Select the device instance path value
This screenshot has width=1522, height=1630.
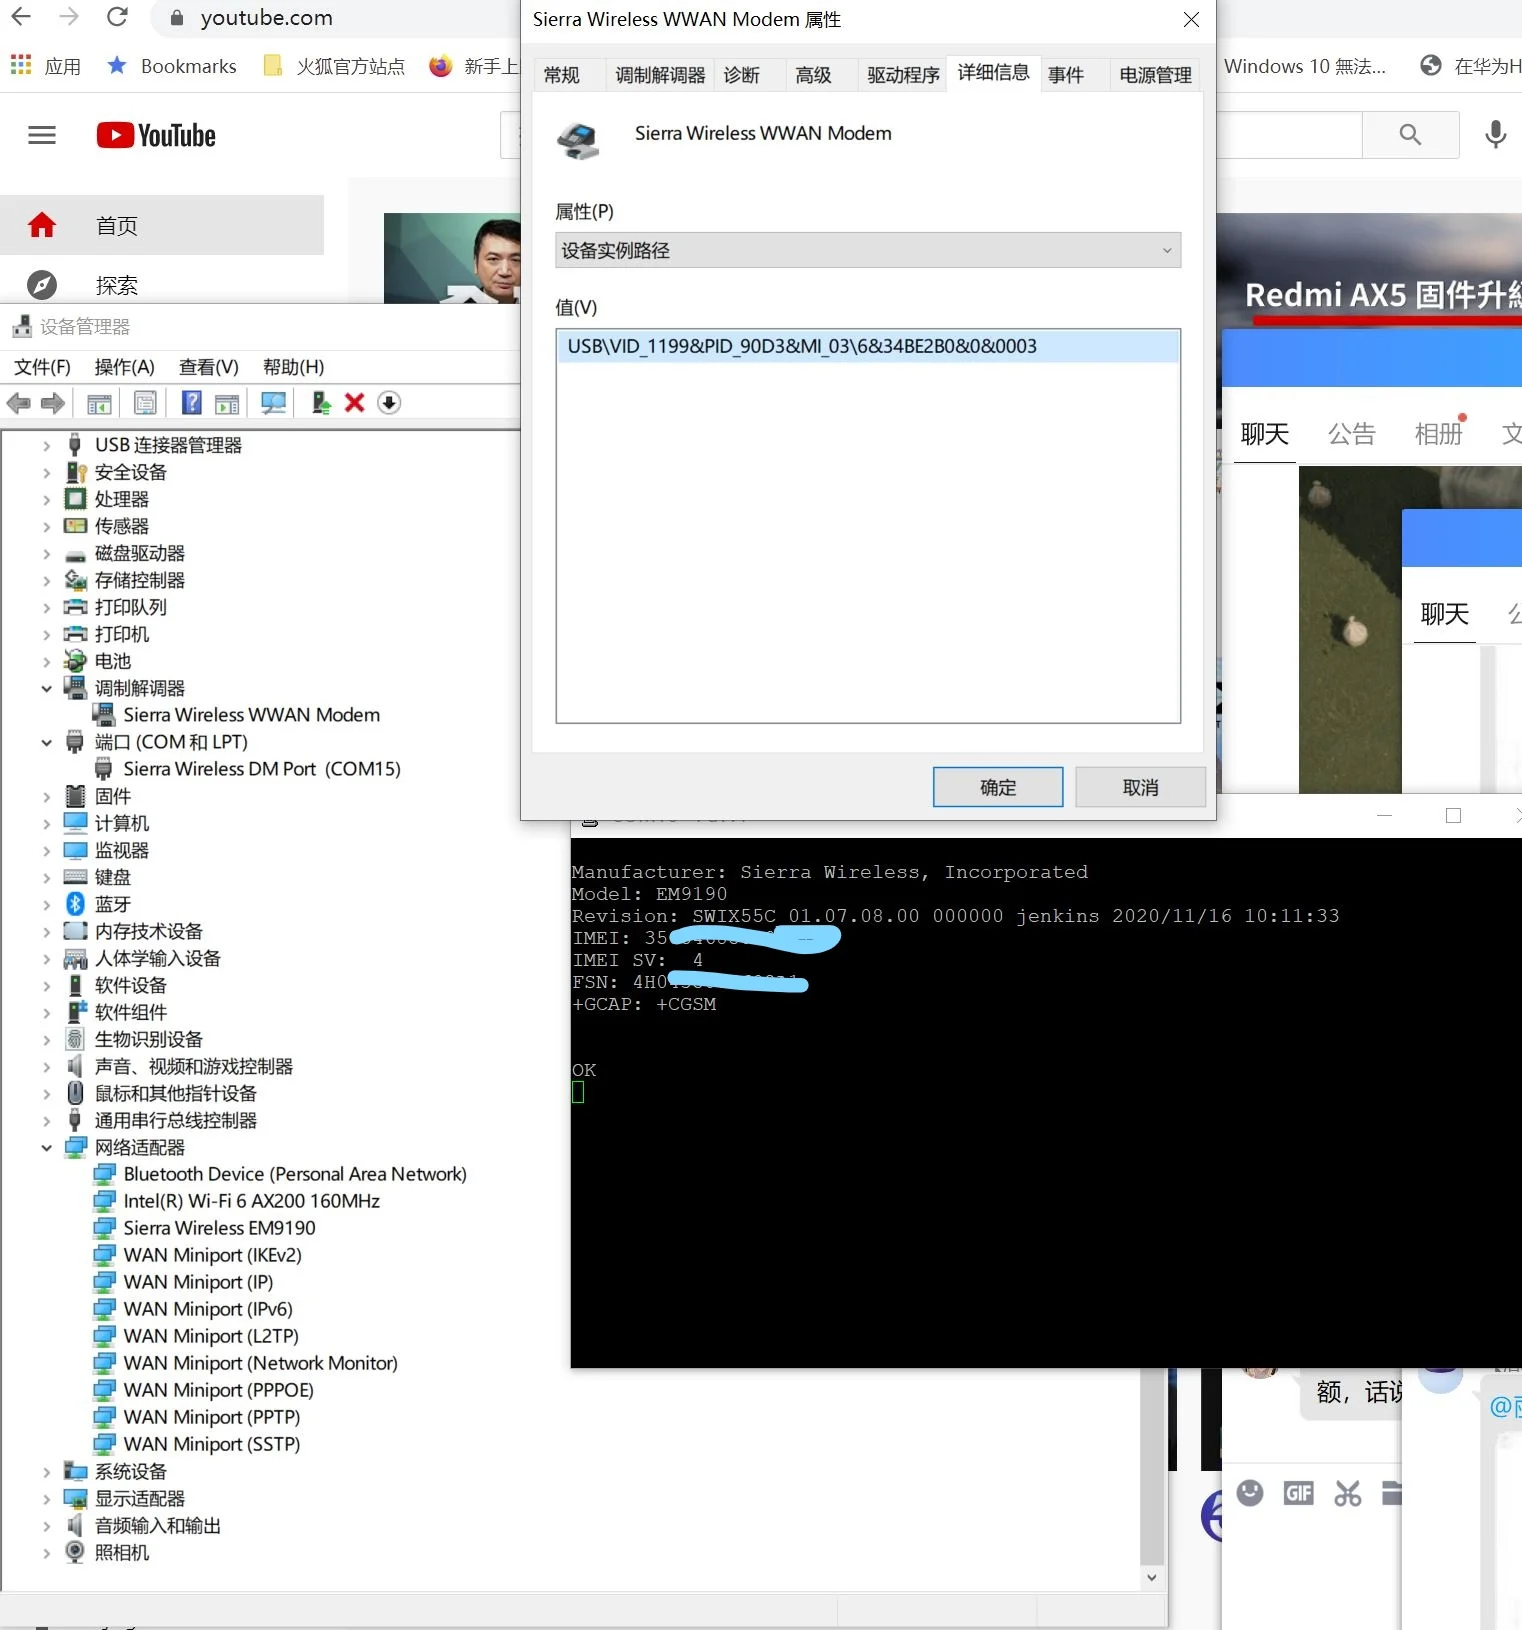tap(868, 346)
